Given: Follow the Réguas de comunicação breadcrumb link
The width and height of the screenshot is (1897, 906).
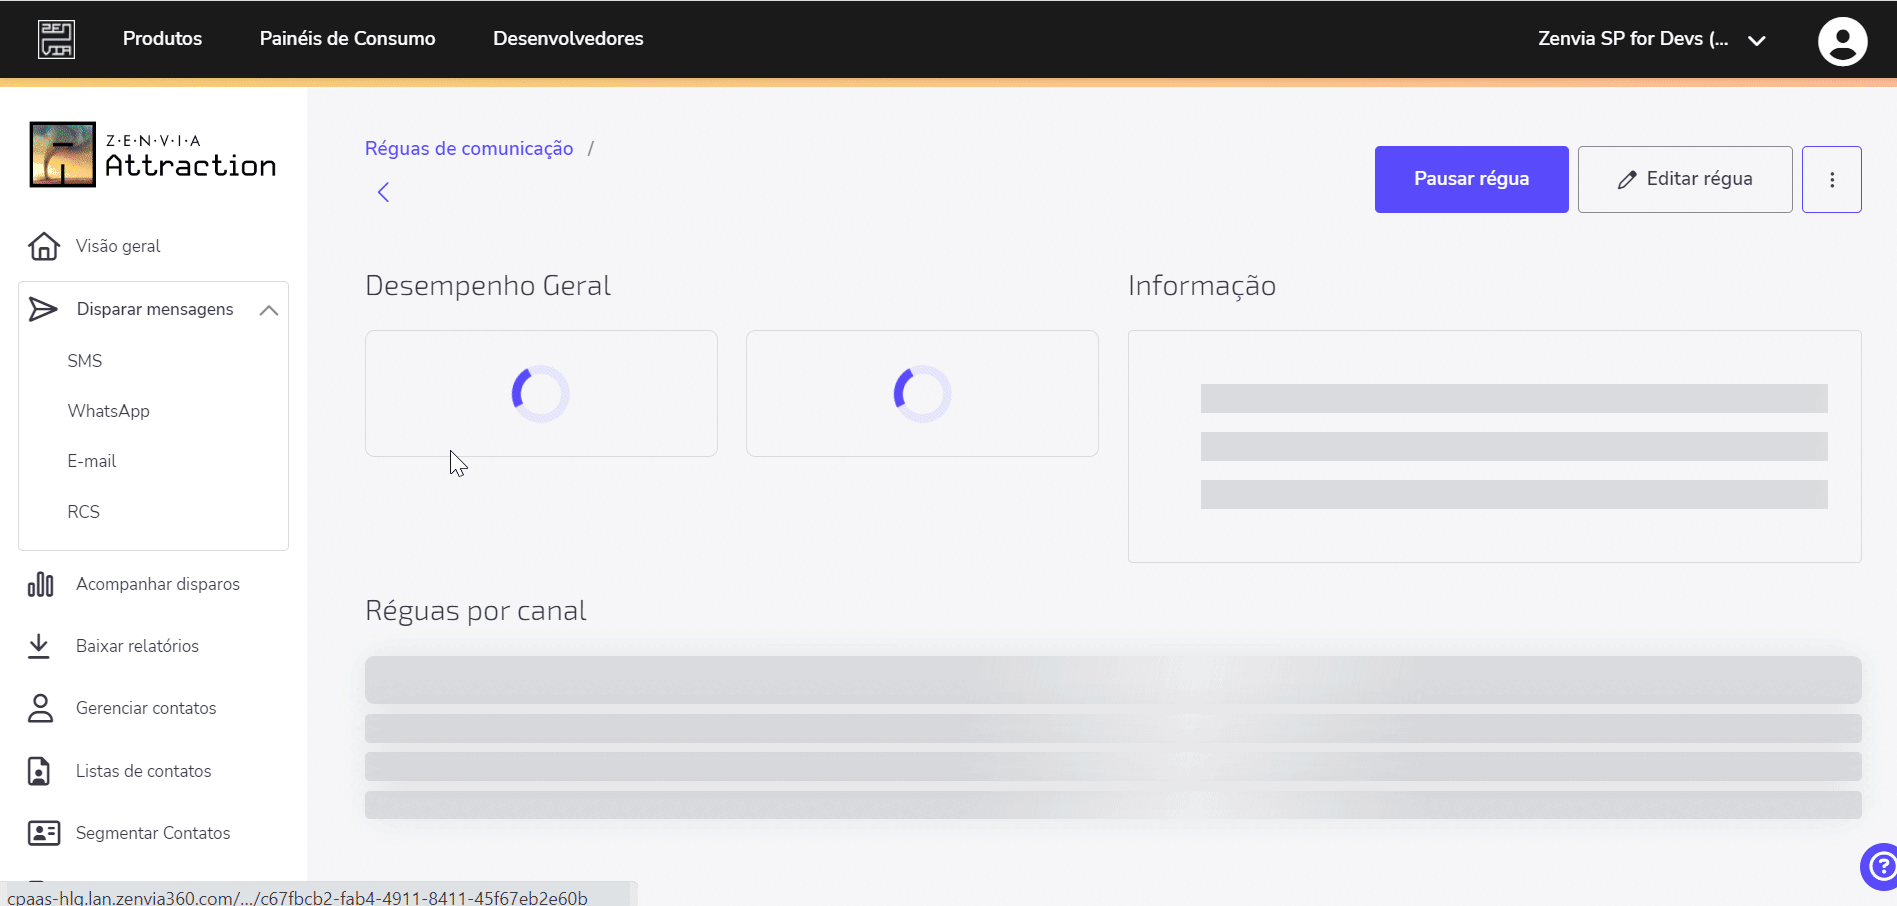Looking at the screenshot, I should click(x=469, y=148).
